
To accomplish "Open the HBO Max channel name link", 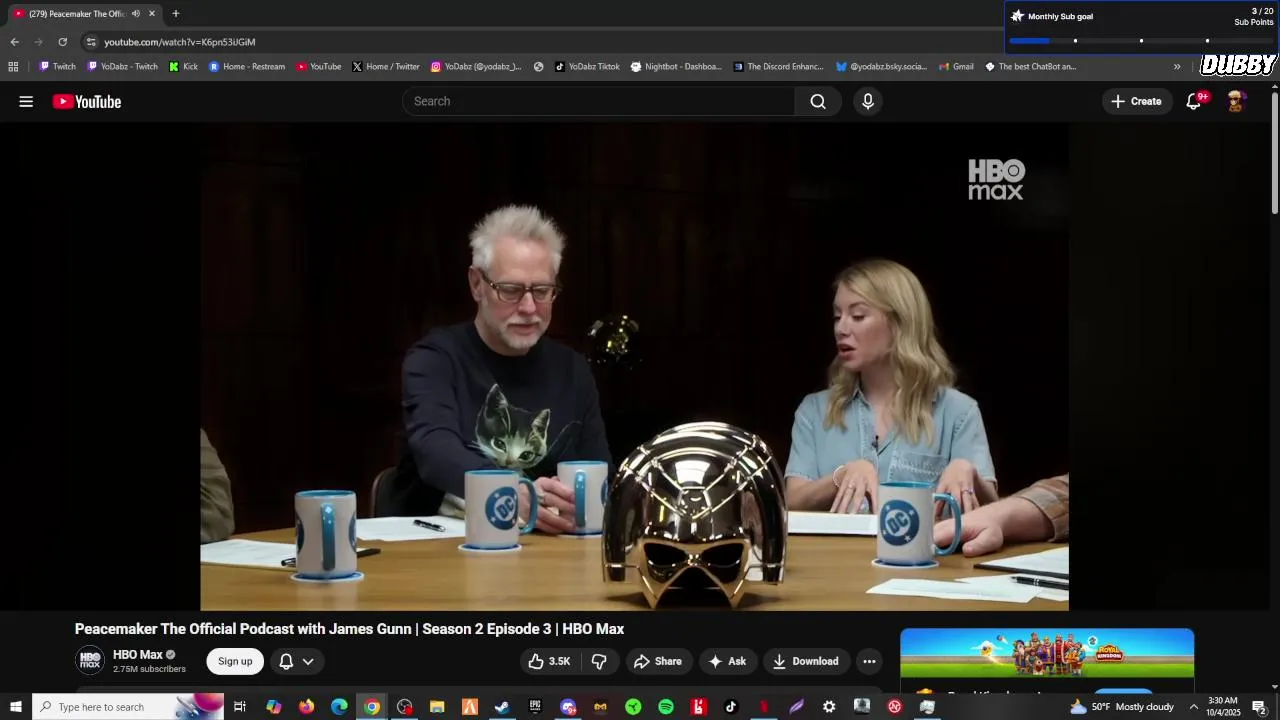I will 138,655.
